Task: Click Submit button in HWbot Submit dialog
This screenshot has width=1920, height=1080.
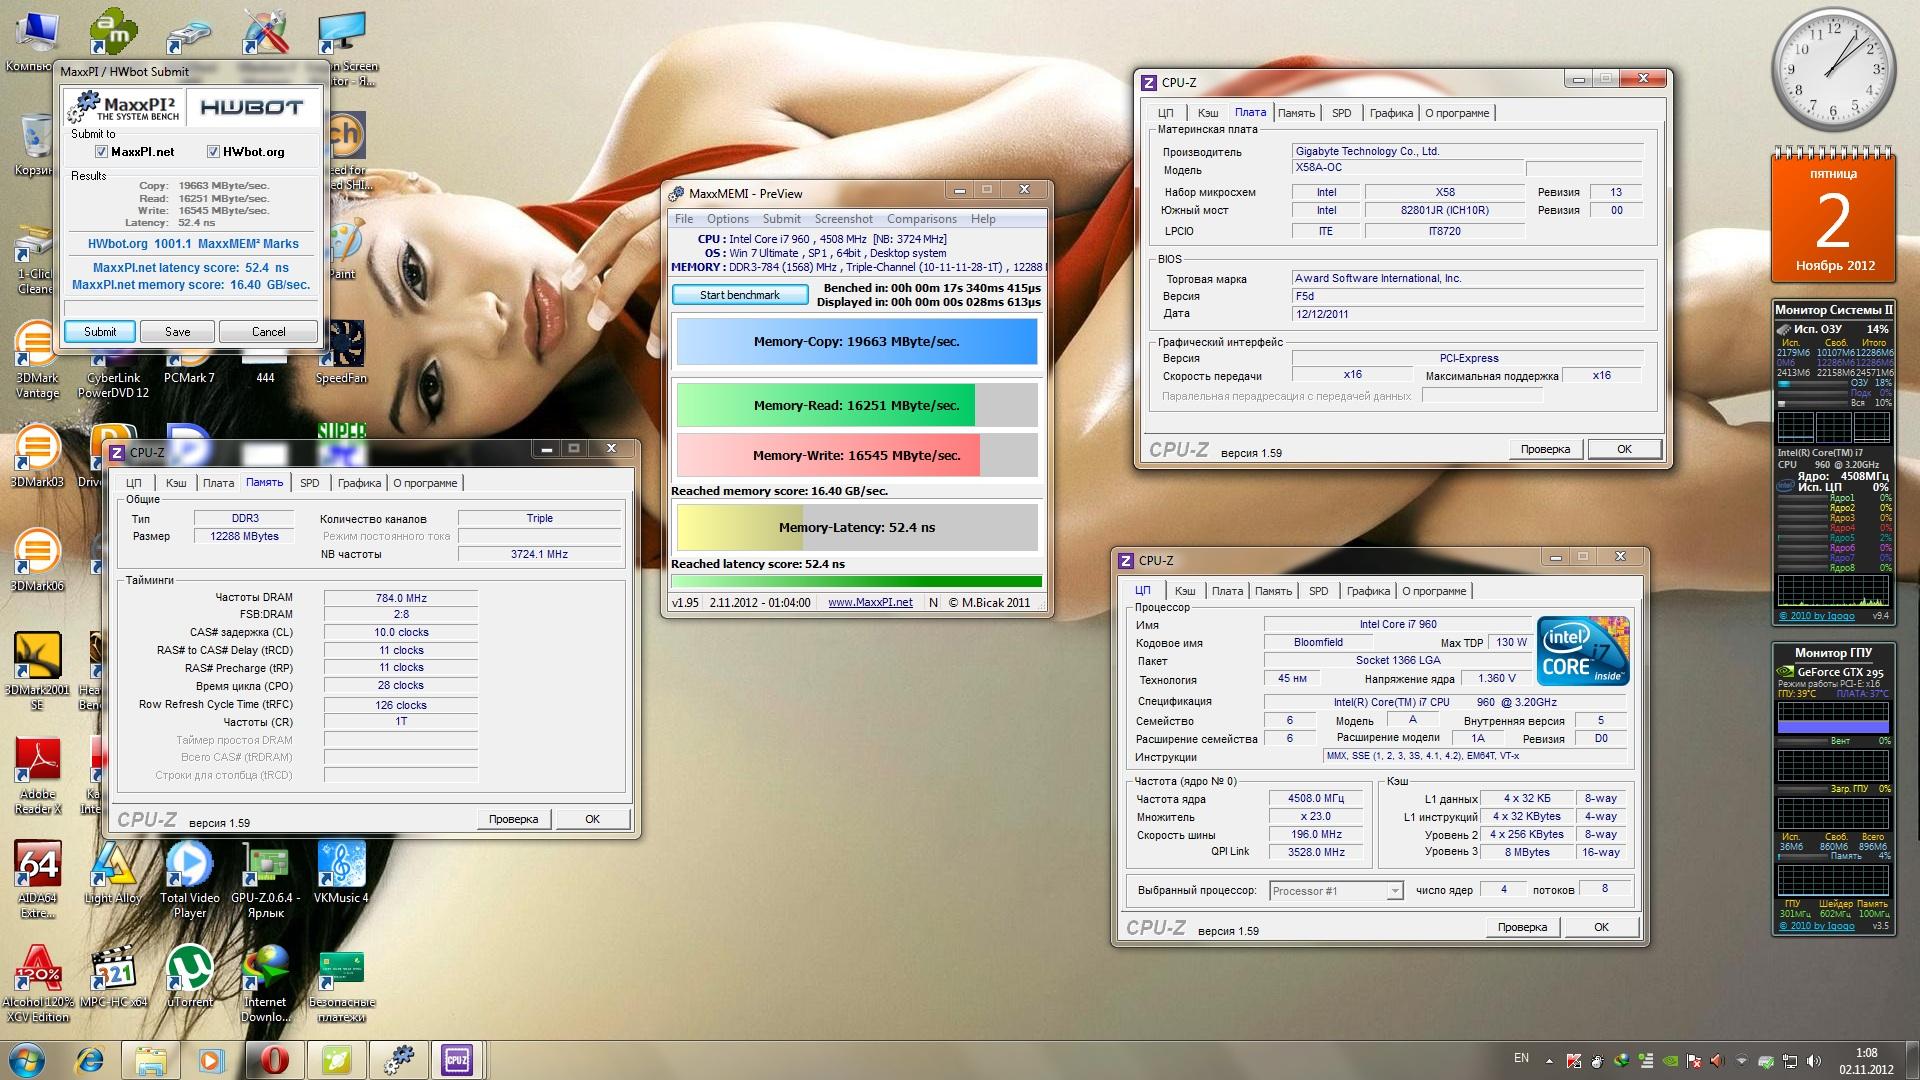Action: (100, 331)
